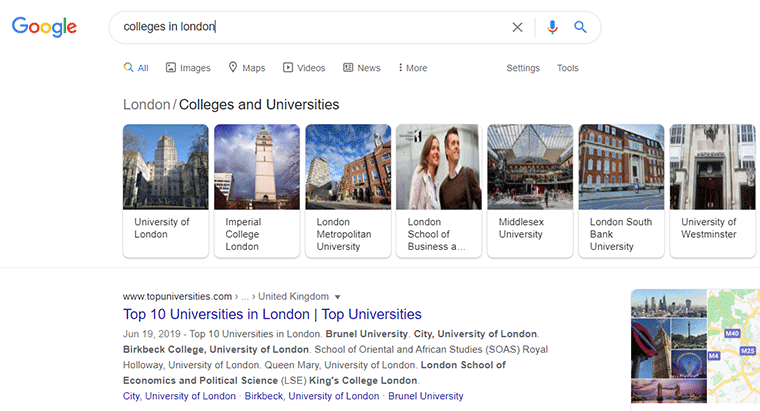Image resolution: width=760 pixels, height=411 pixels.
Task: Open the University of London card
Action: pos(165,190)
